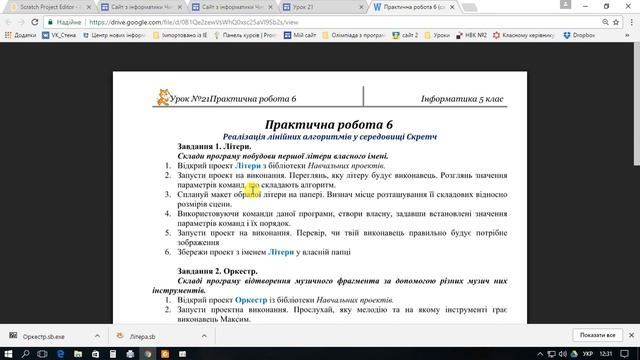Open the taskbar search icon

tap(25, 354)
